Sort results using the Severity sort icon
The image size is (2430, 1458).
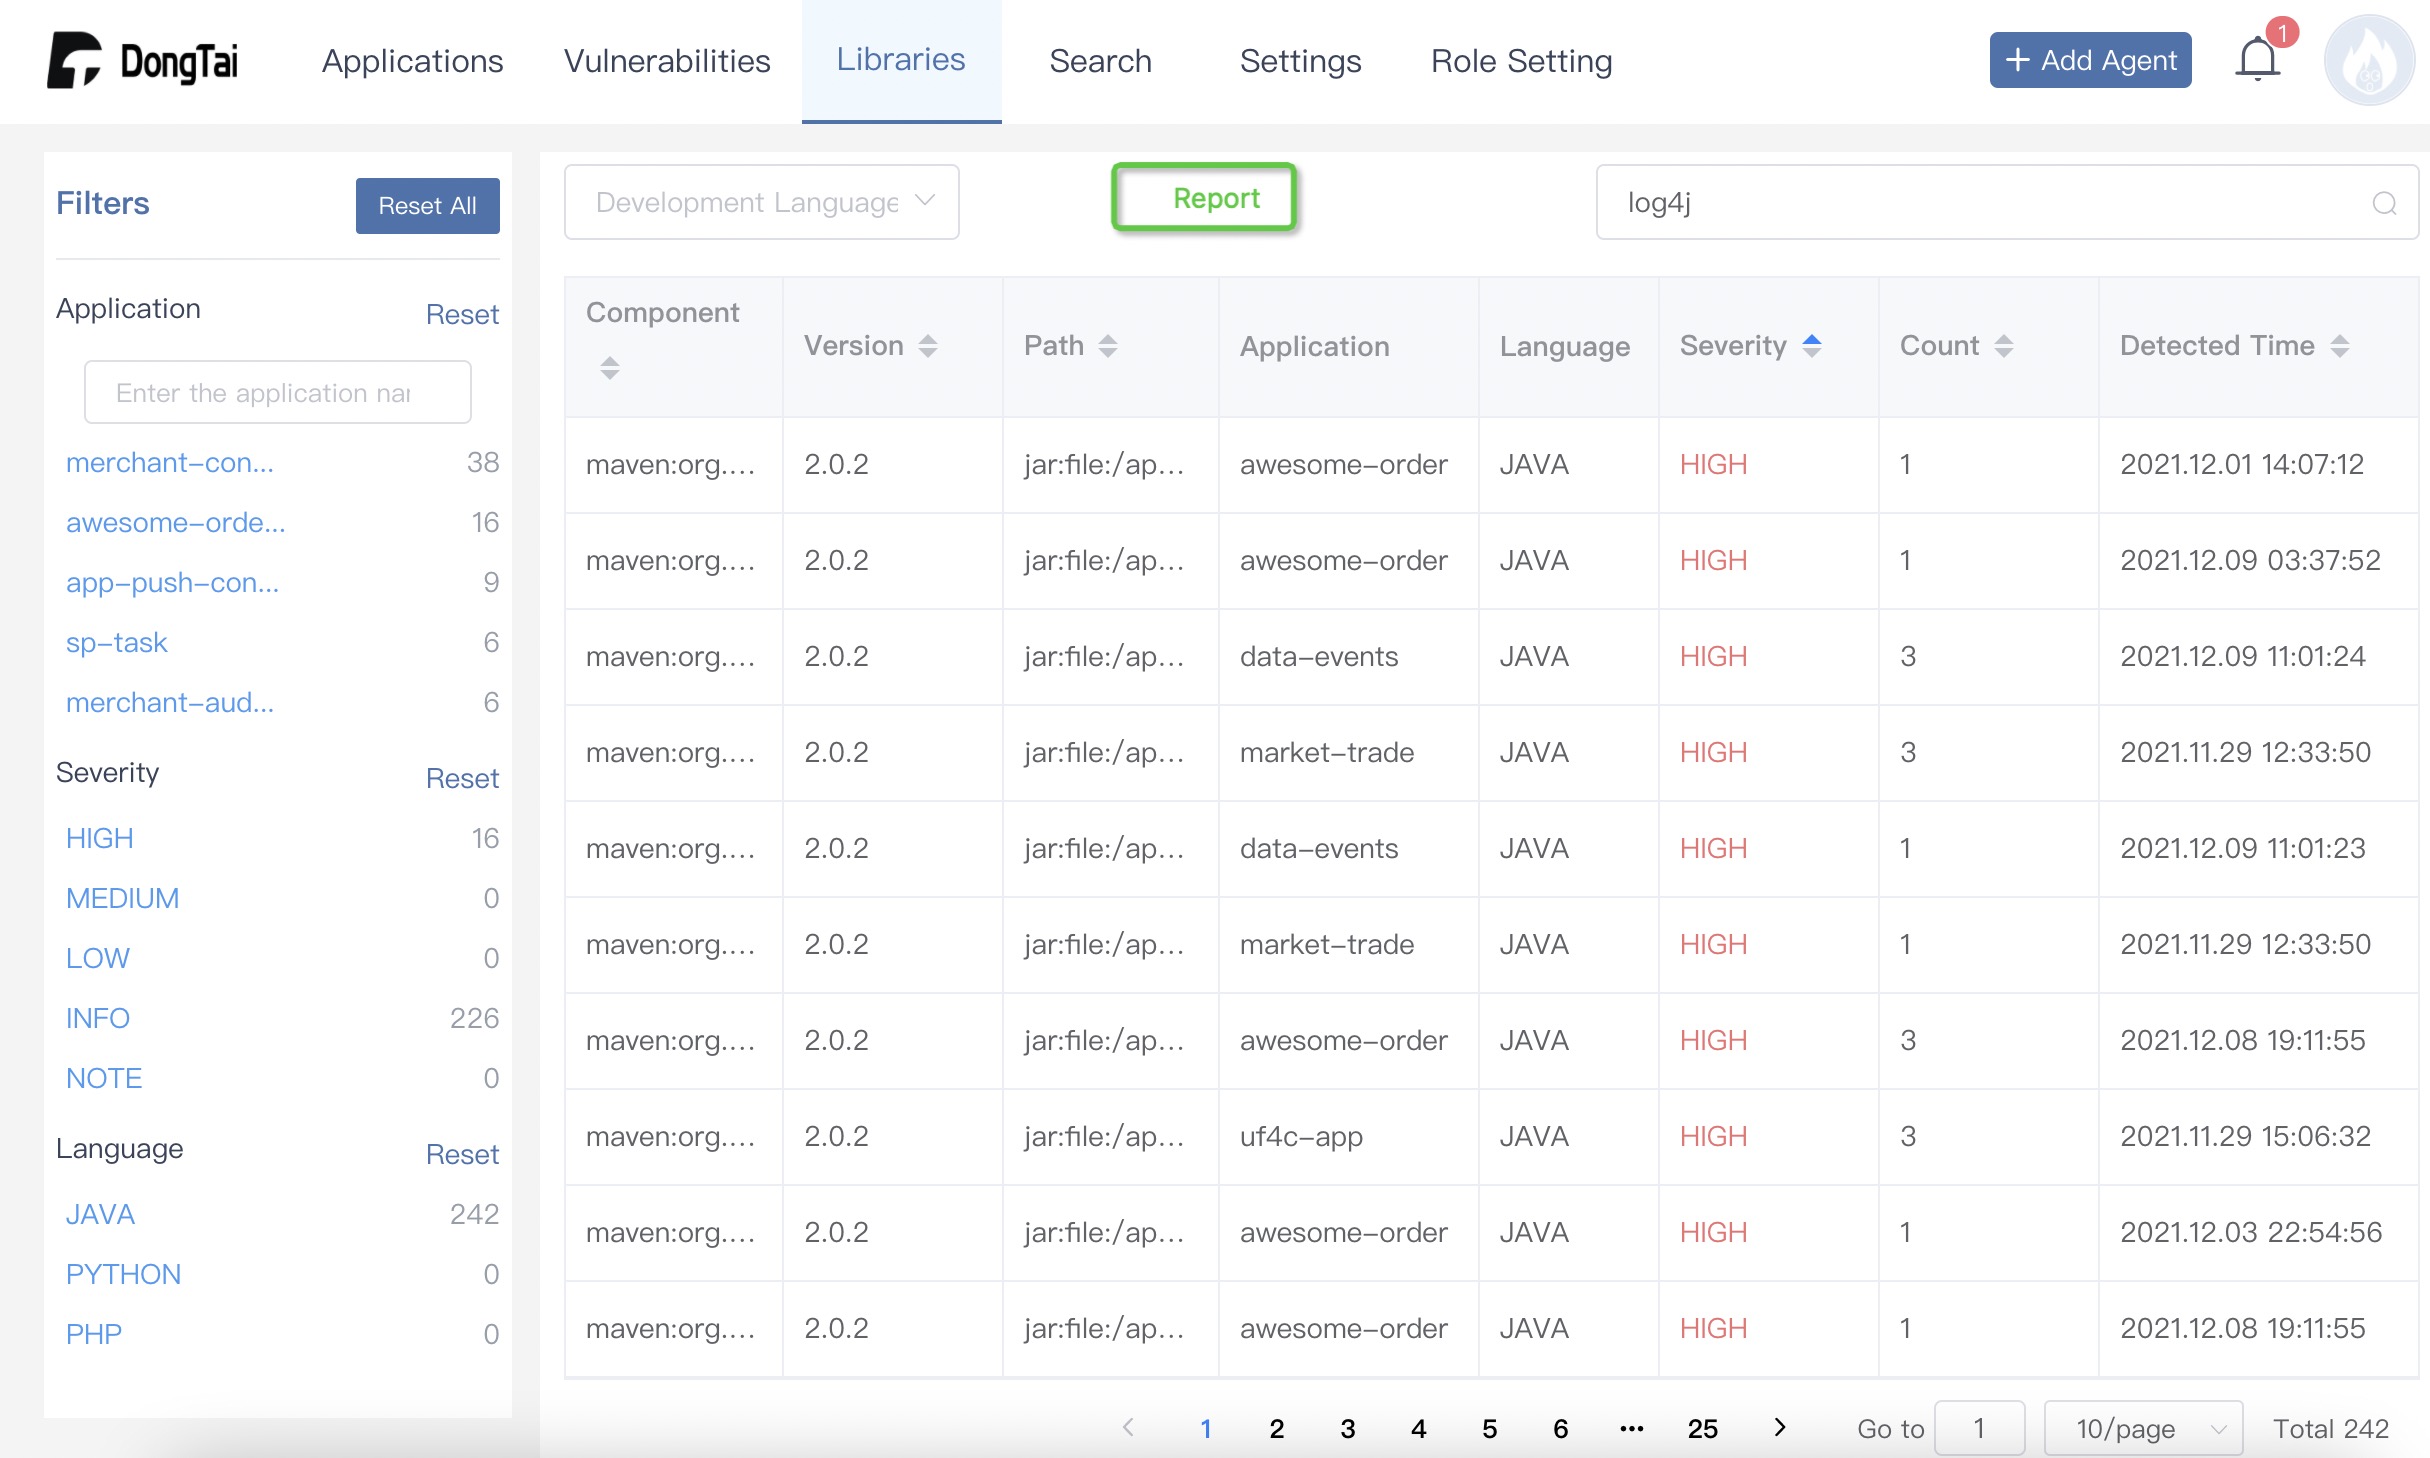[x=1811, y=345]
